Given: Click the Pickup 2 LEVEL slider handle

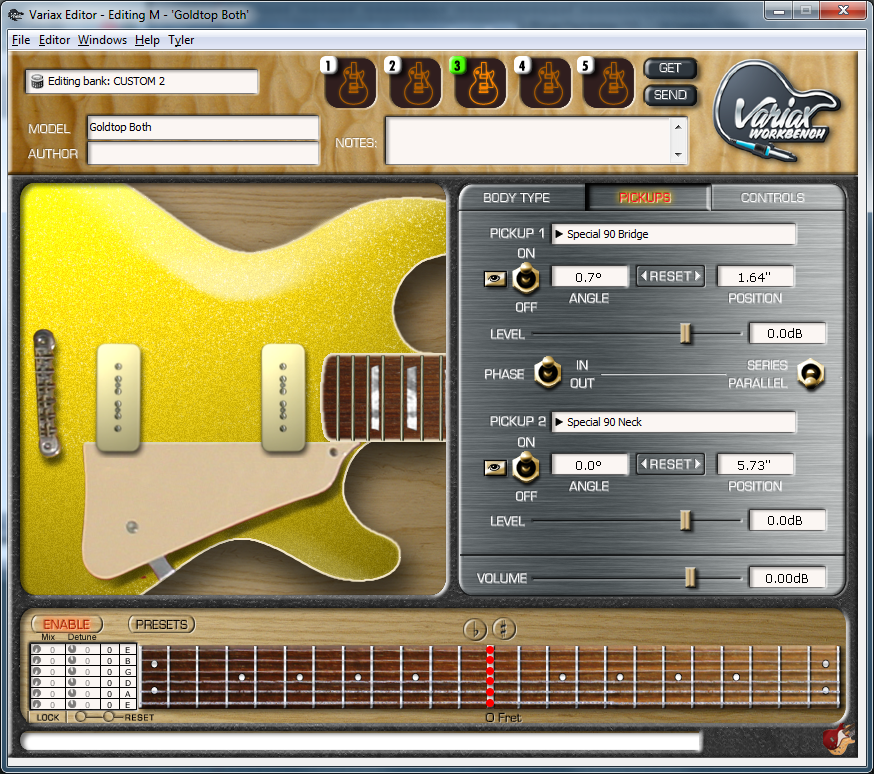Looking at the screenshot, I should pyautogui.click(x=685, y=520).
